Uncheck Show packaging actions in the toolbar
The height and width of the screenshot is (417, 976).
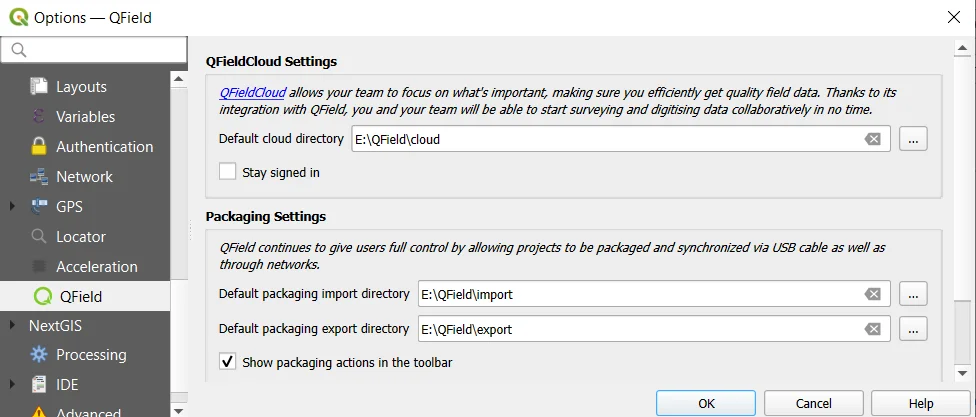click(227, 362)
